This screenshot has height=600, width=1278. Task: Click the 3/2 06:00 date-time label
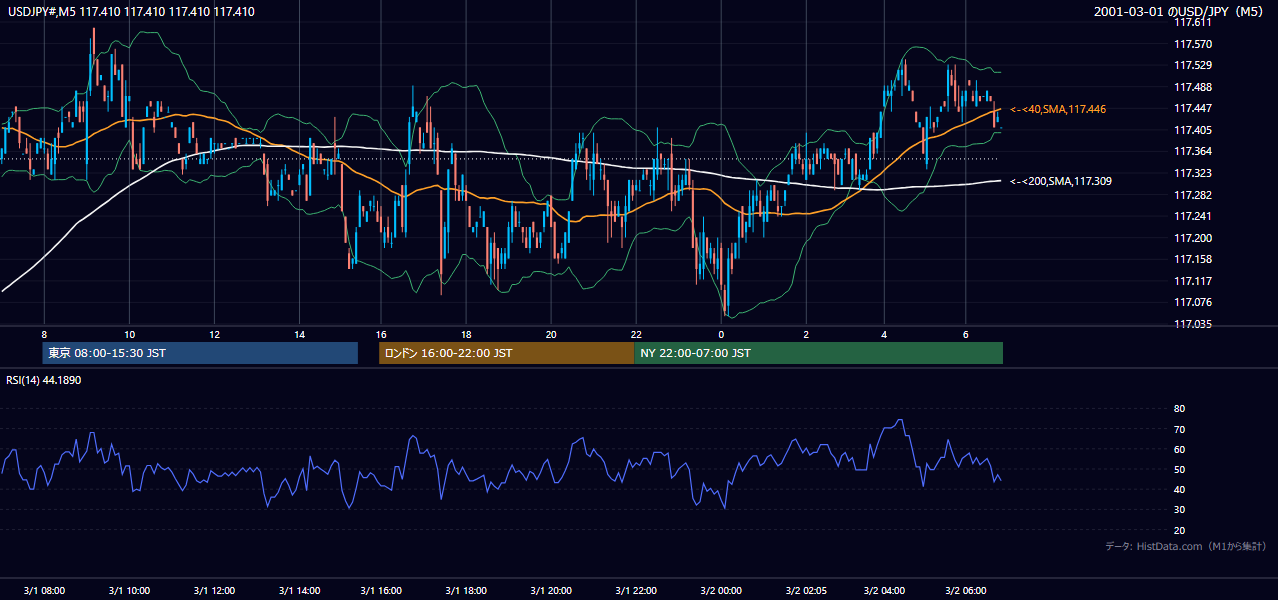[966, 591]
